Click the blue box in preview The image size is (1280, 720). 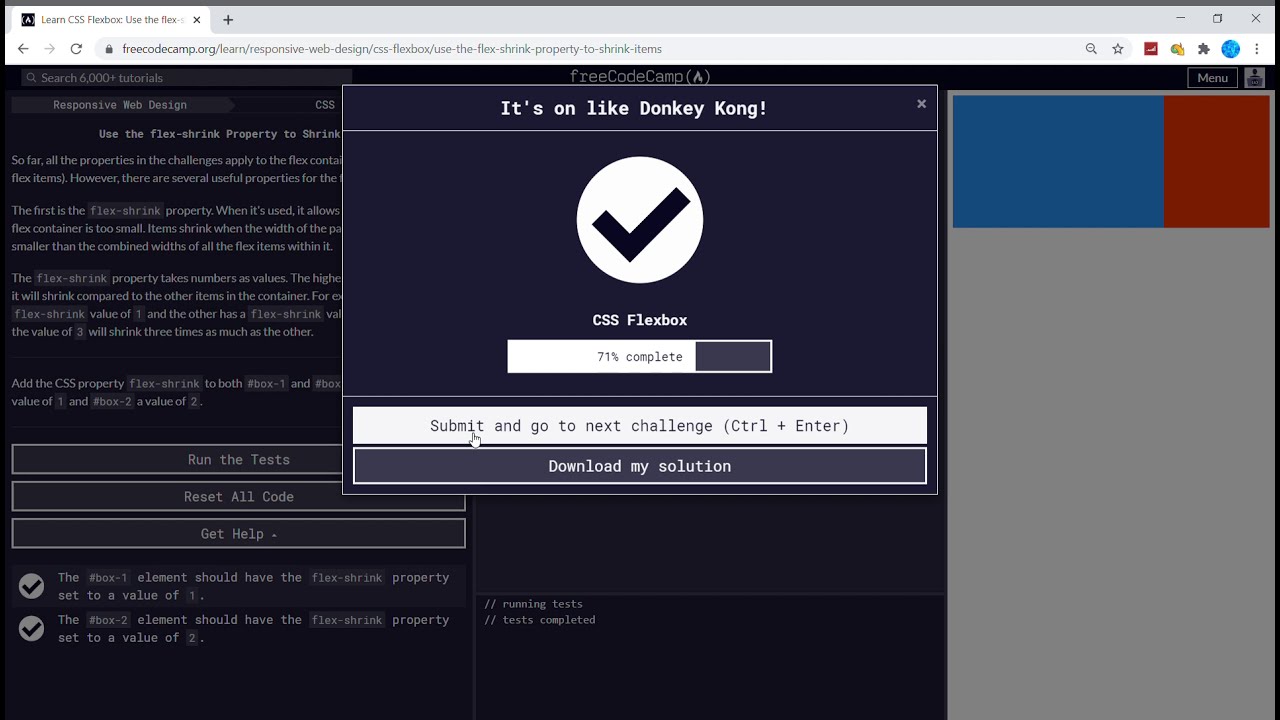tap(1058, 161)
